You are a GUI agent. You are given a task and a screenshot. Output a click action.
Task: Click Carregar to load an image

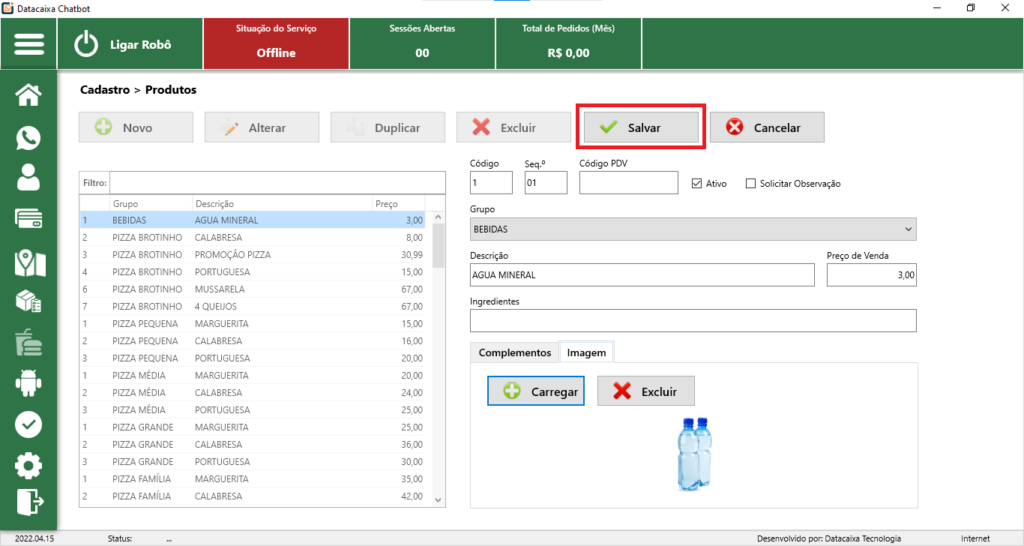coord(536,391)
